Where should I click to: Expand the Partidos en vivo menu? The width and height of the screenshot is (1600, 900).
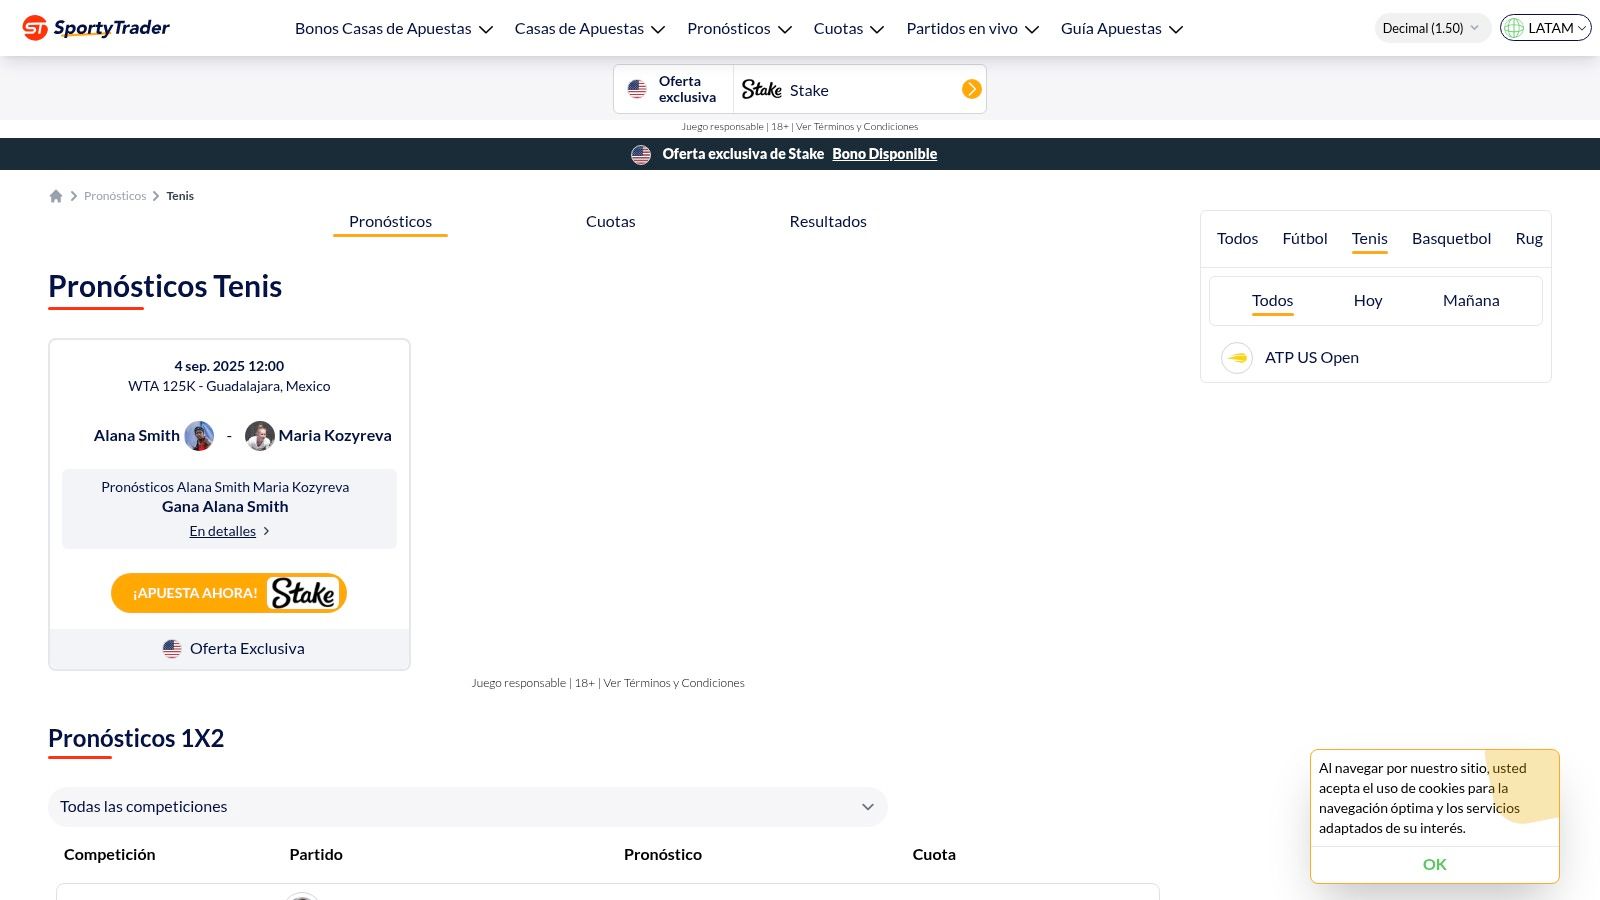pos(973,29)
